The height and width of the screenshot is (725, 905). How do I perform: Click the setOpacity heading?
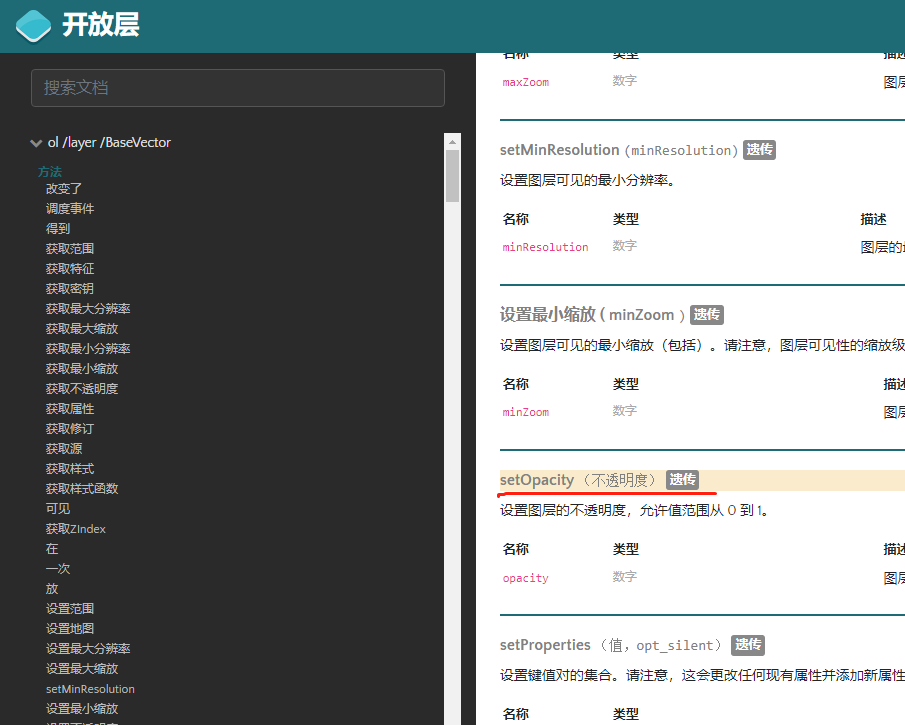point(578,480)
